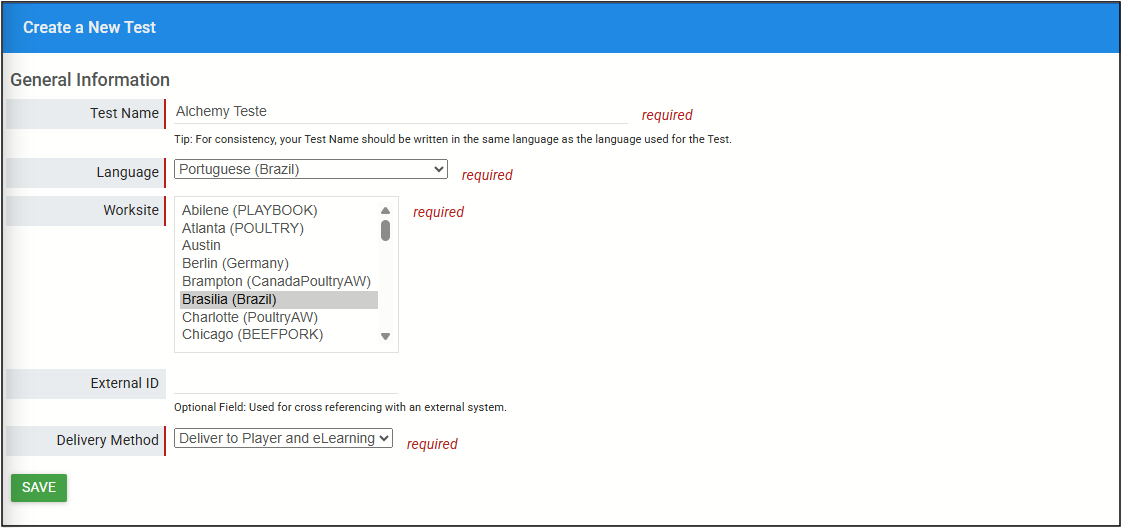Select Atlanta (POULTRY) worksite
The width and height of the screenshot is (1121, 528).
tap(243, 228)
